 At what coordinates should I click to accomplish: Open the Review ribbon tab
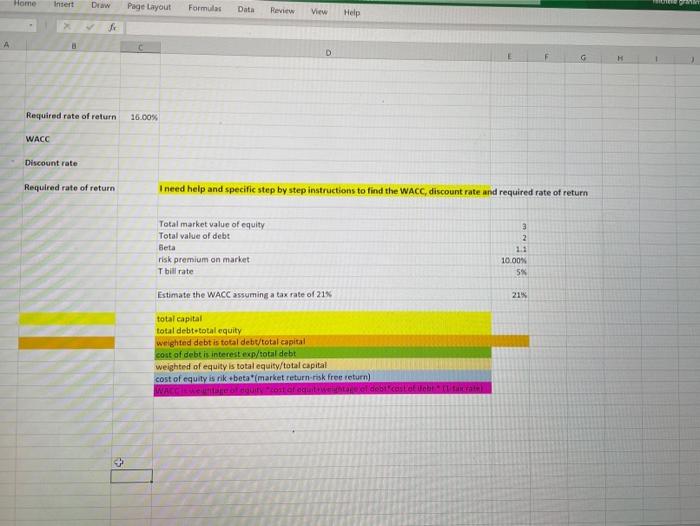point(282,10)
